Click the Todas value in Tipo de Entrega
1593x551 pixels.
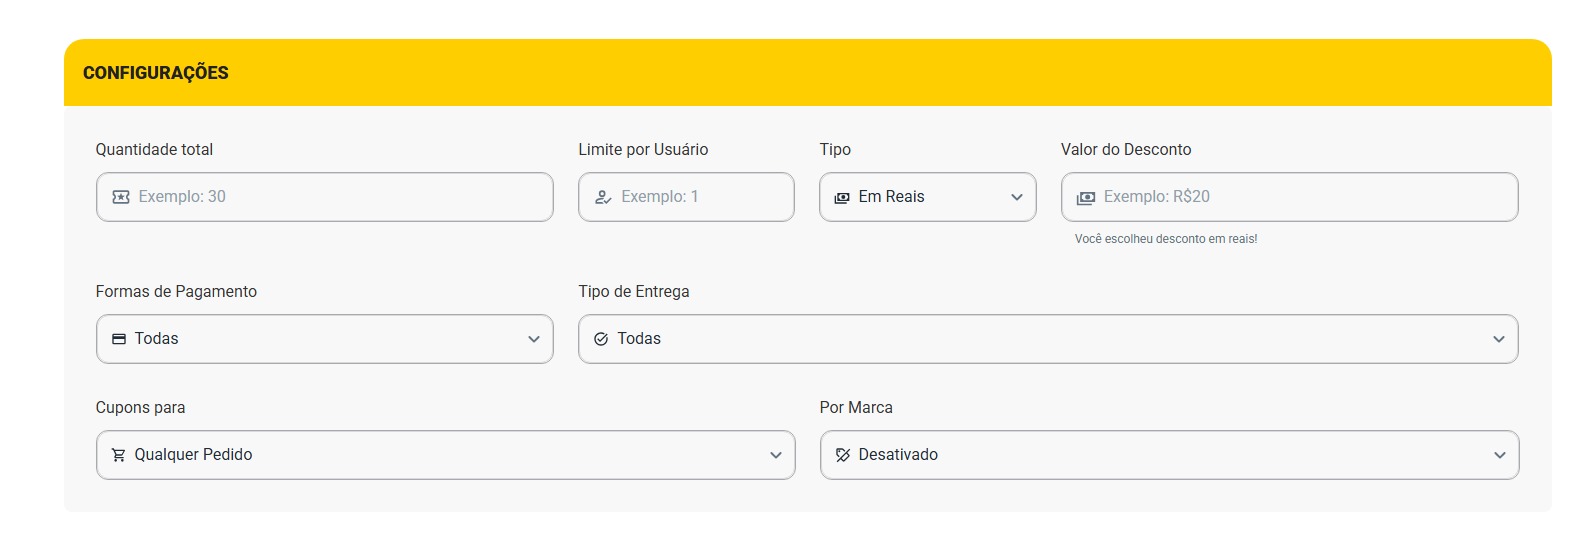639,339
